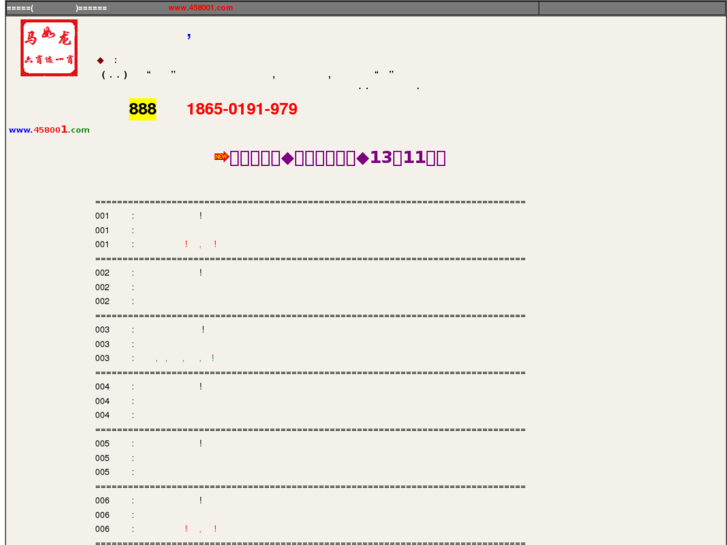Click the orange NEW arrow icon
Image resolution: width=727 pixels, height=545 pixels.
click(x=221, y=157)
